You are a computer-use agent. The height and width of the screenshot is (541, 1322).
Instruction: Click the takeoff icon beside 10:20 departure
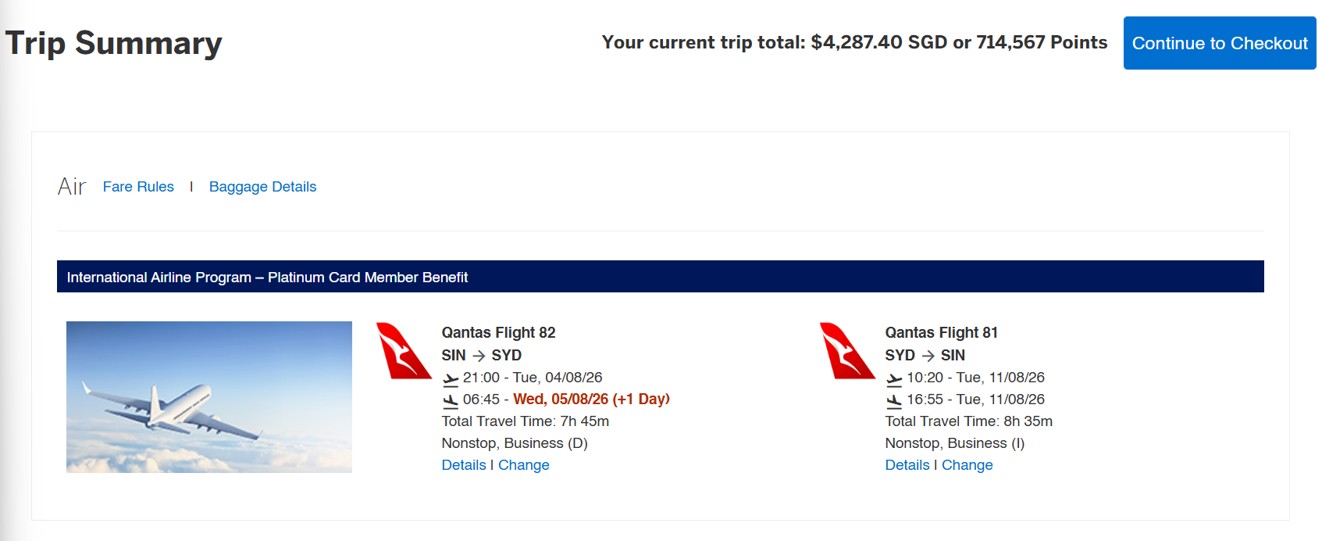tap(894, 379)
